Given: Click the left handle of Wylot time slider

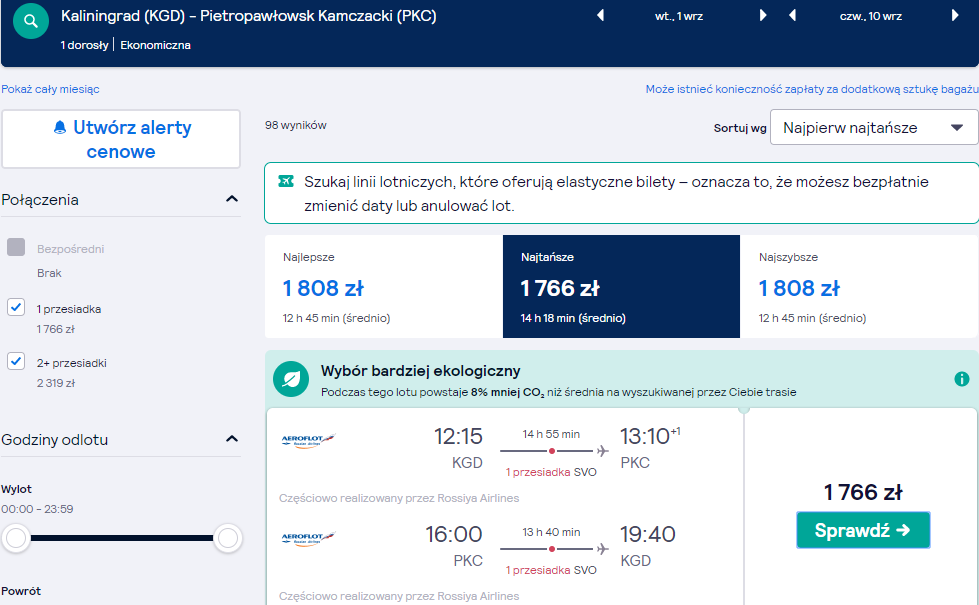Looking at the screenshot, I should point(16,538).
